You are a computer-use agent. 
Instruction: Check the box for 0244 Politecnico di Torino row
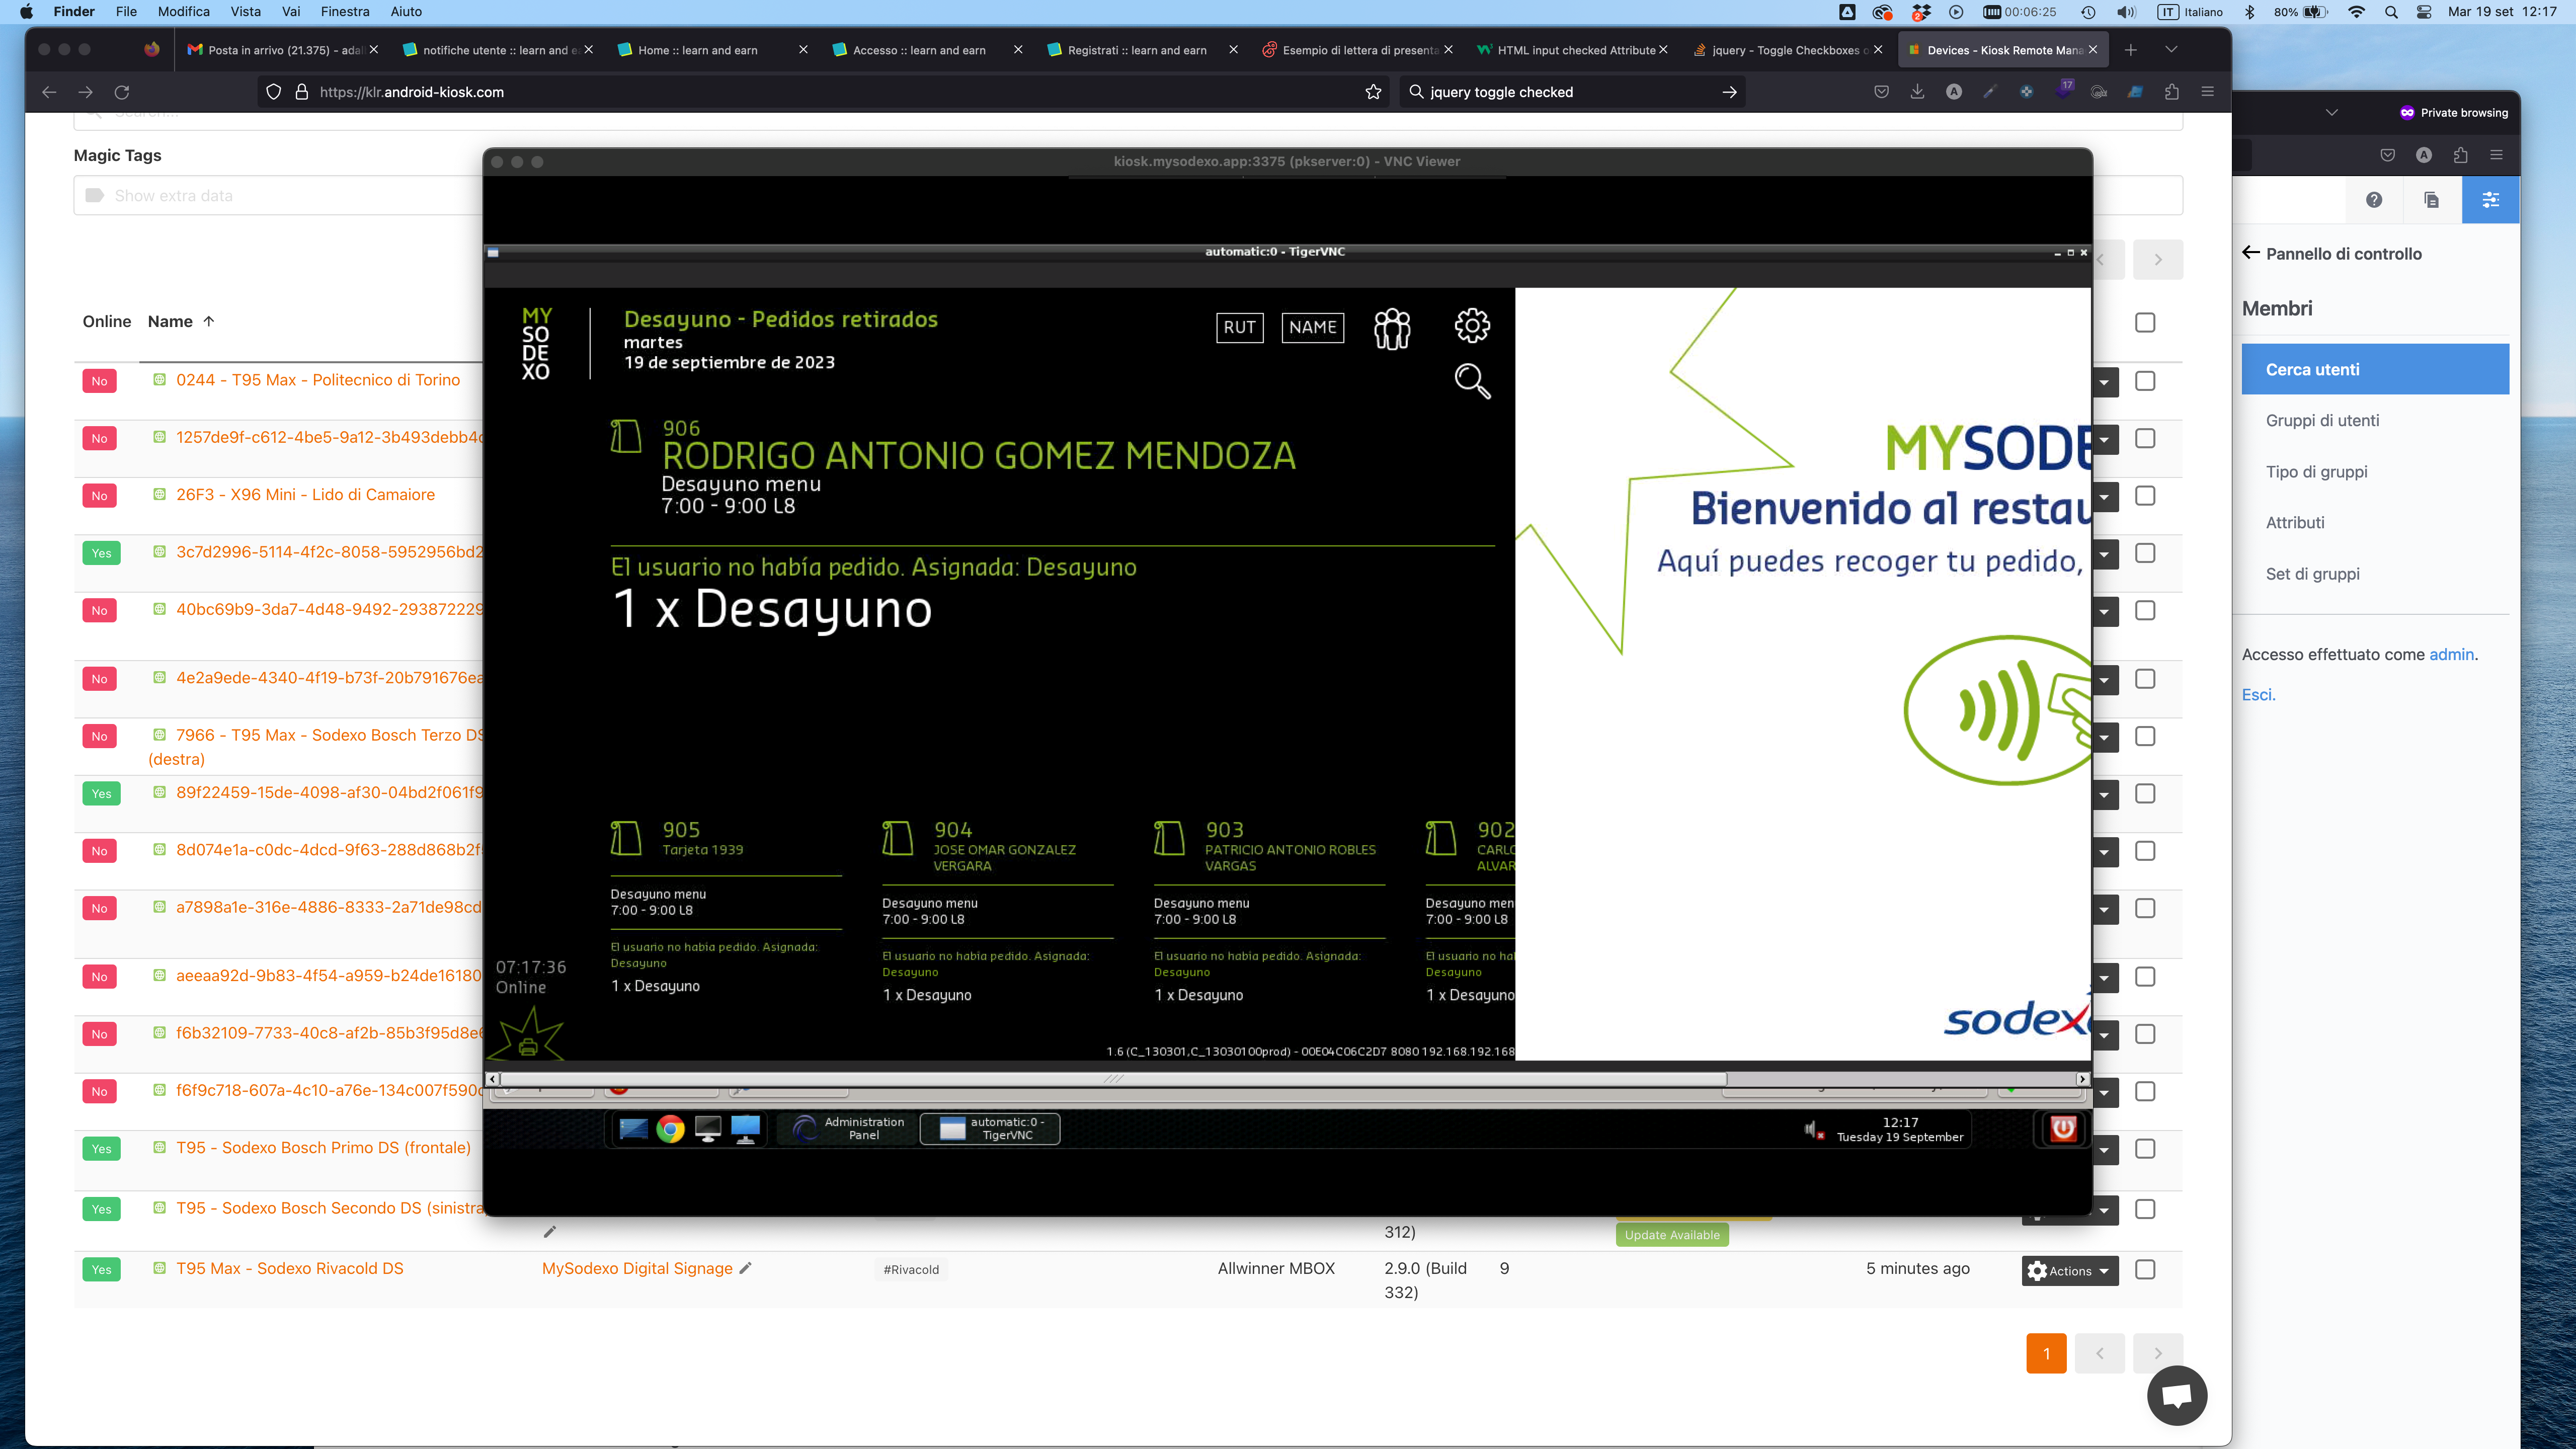[2145, 381]
